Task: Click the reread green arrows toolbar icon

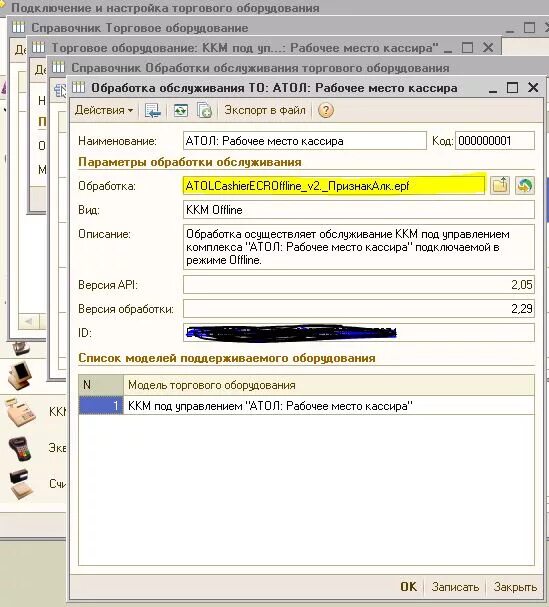Action: point(180,110)
